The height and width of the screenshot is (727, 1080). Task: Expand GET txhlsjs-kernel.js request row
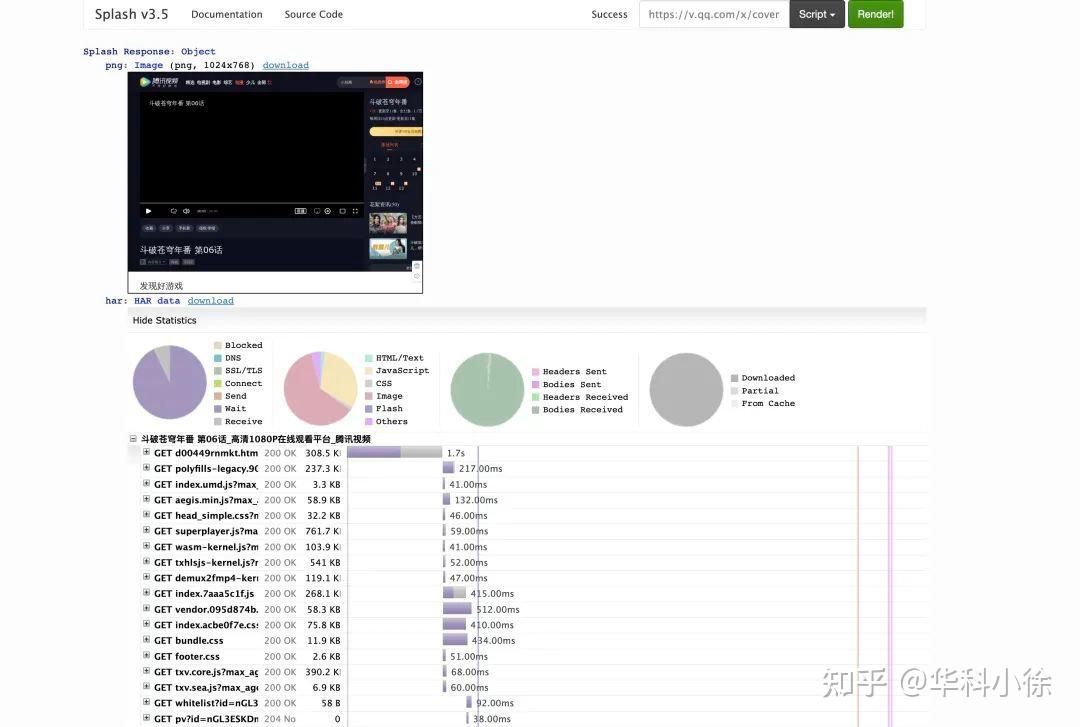tap(146, 562)
